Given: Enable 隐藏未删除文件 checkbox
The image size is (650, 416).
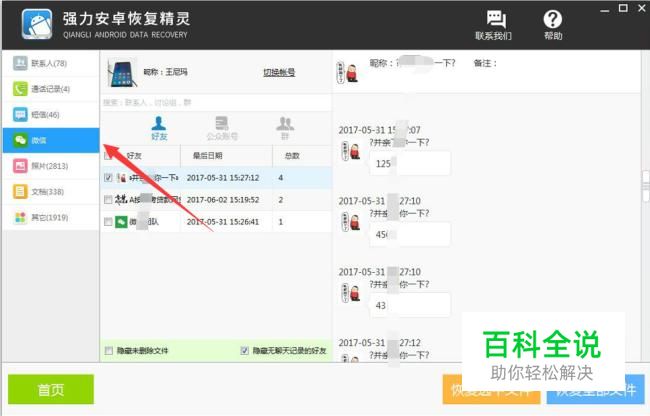Looking at the screenshot, I should [x=109, y=351].
